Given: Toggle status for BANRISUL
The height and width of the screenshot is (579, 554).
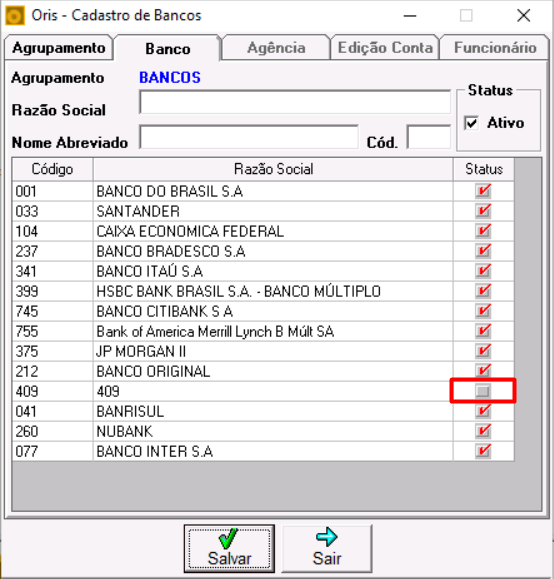Looking at the screenshot, I should pyautogui.click(x=483, y=411).
